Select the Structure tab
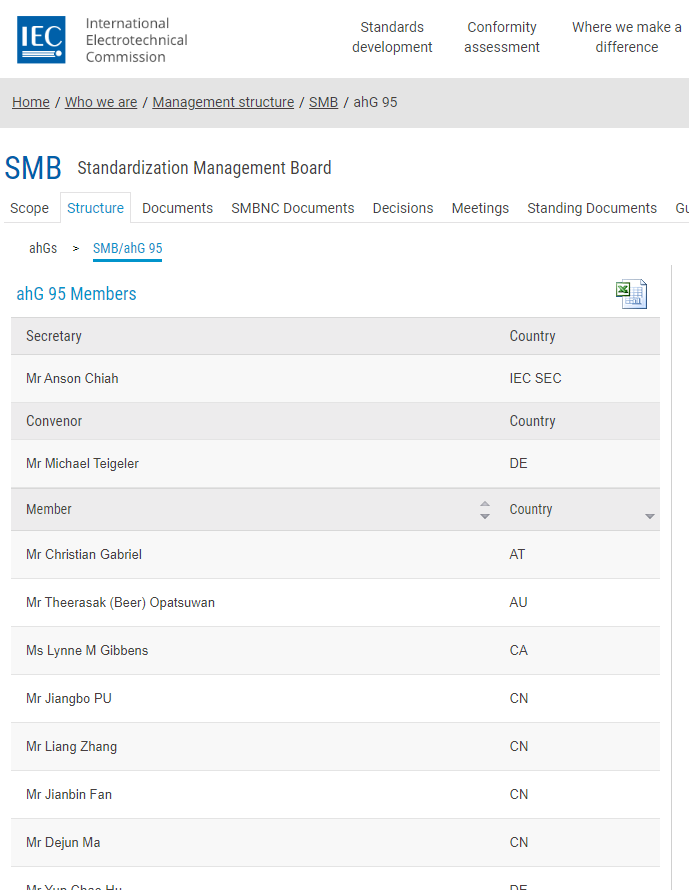Screen dimensions: 689x890 coord(95,208)
